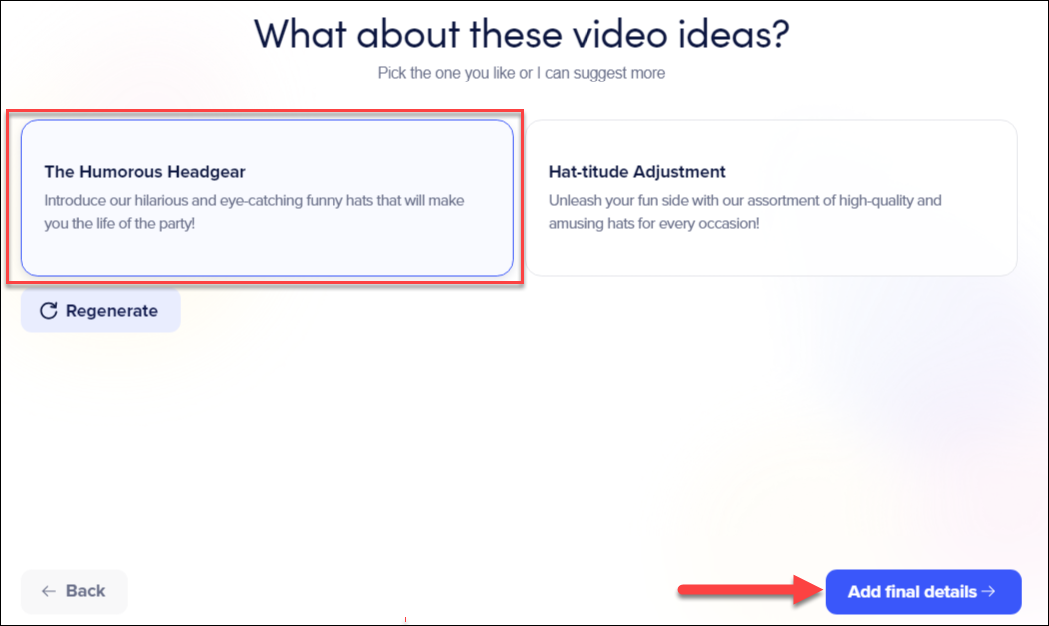Request more suggestions via Regenerate

click(100, 310)
